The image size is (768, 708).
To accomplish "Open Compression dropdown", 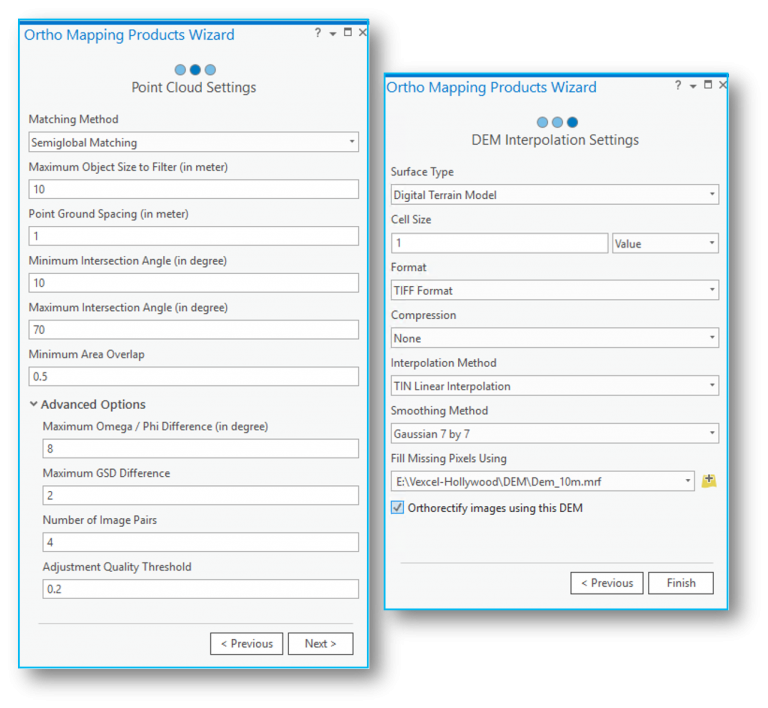I will coord(554,338).
